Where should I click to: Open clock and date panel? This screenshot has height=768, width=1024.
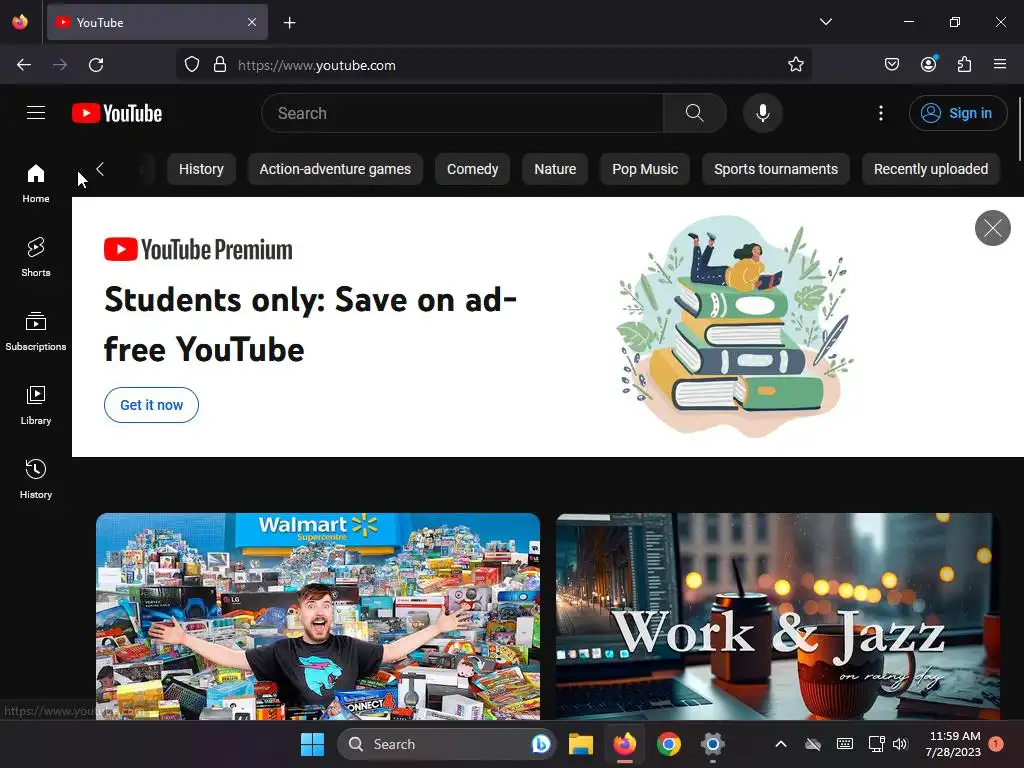point(953,744)
